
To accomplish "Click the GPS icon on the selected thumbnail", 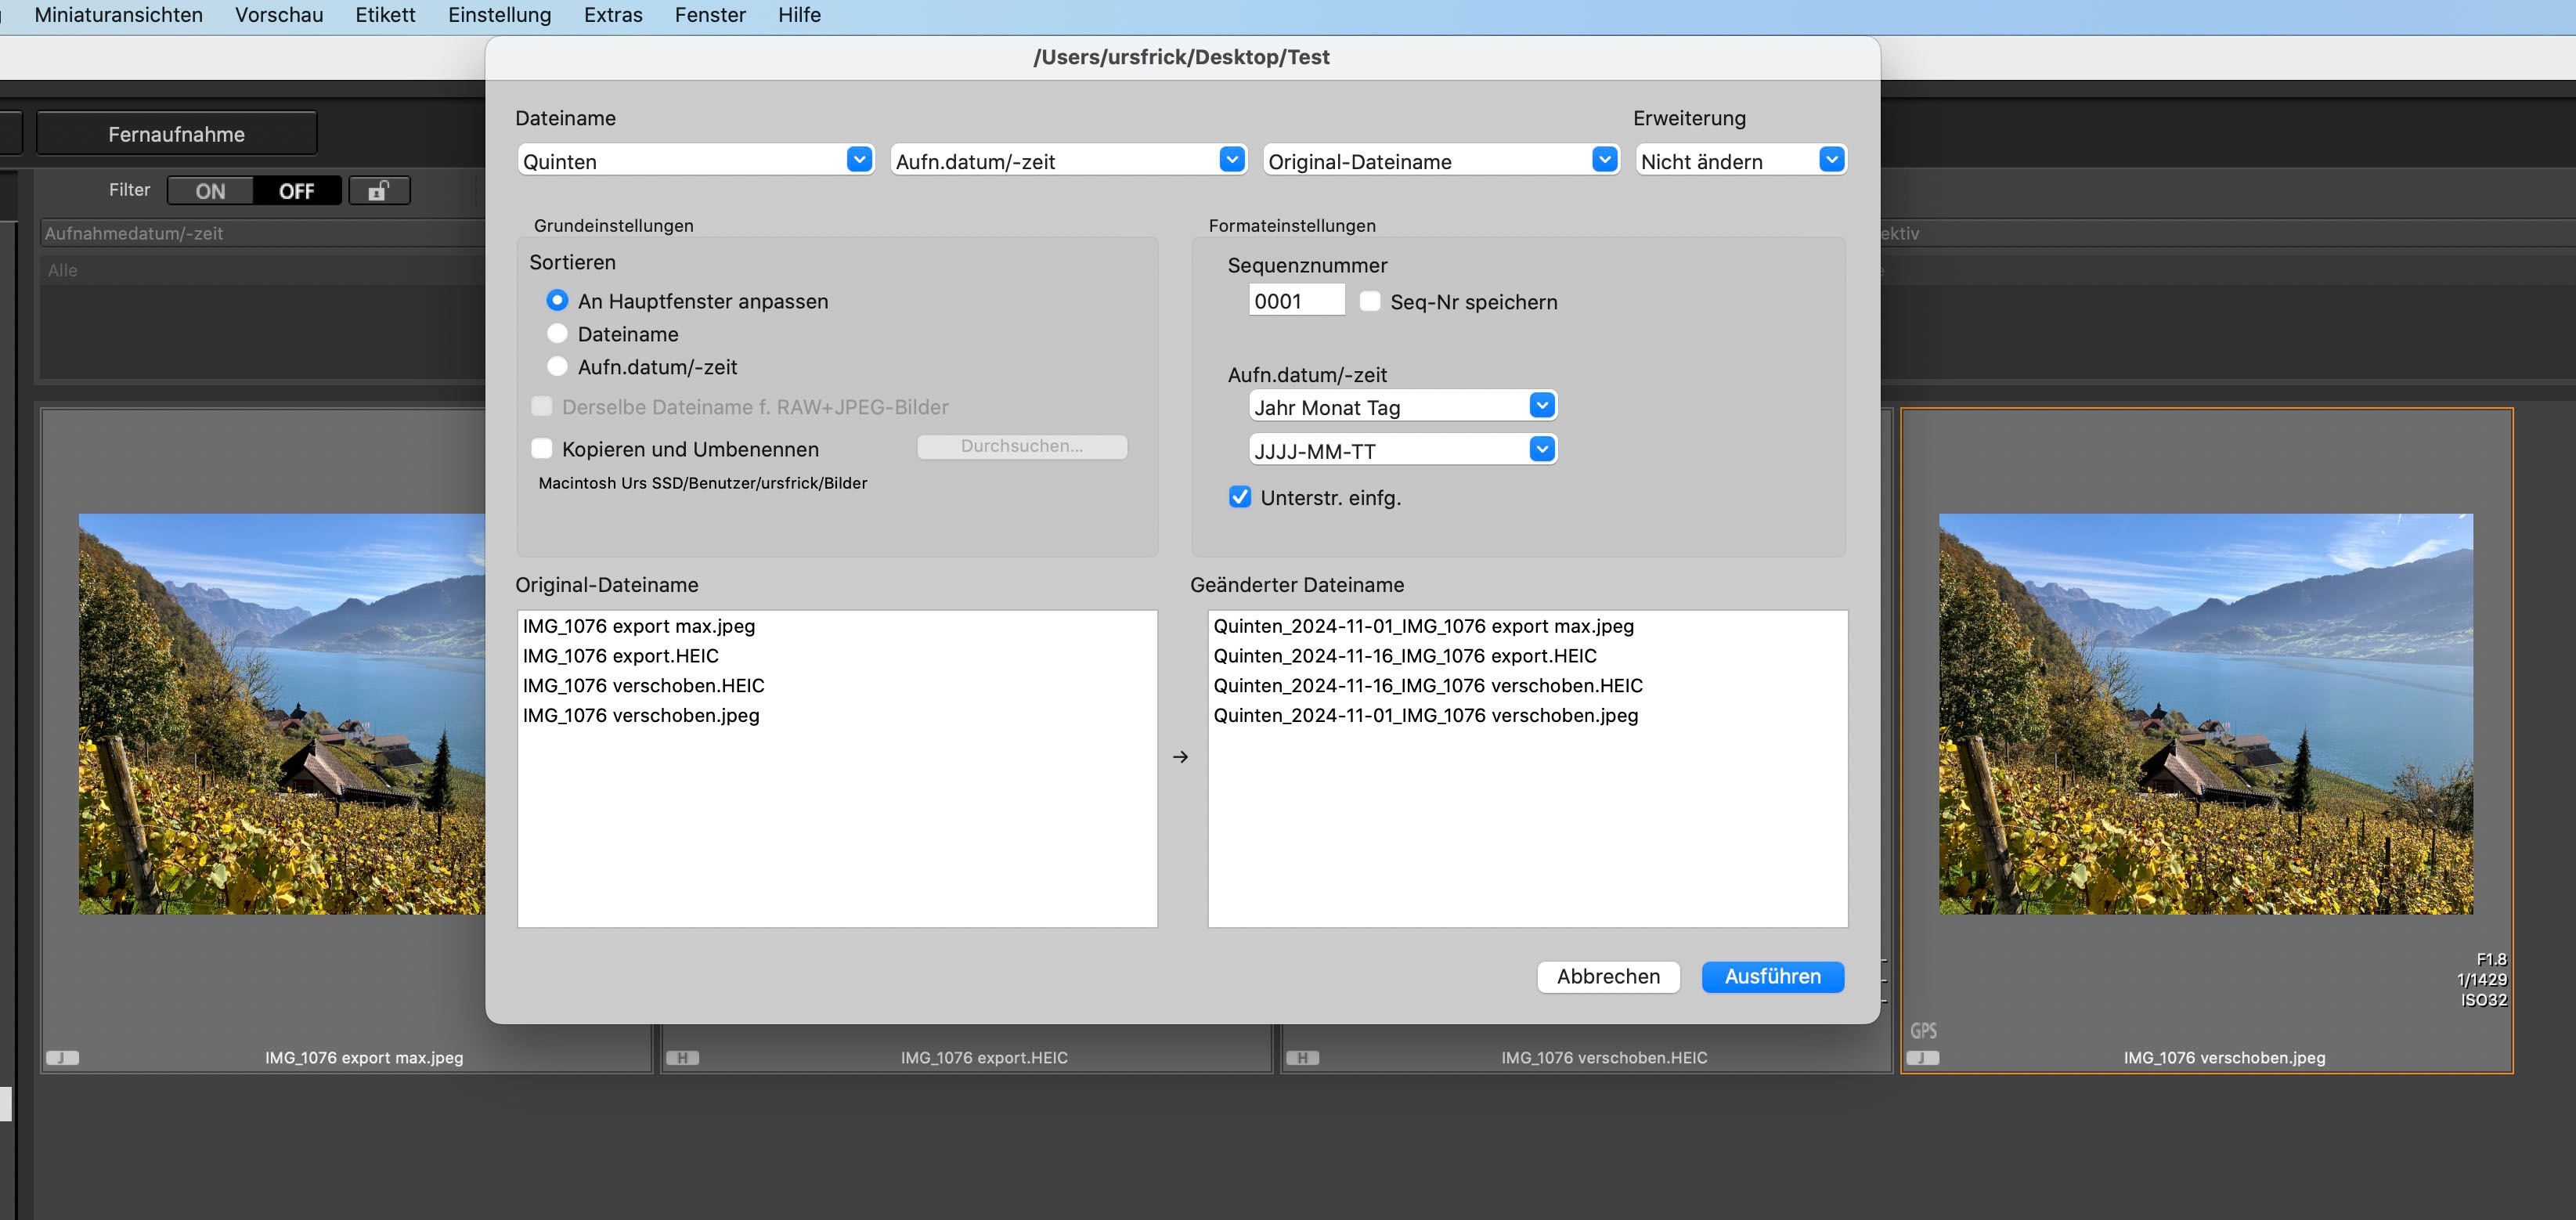I will click(1923, 1031).
